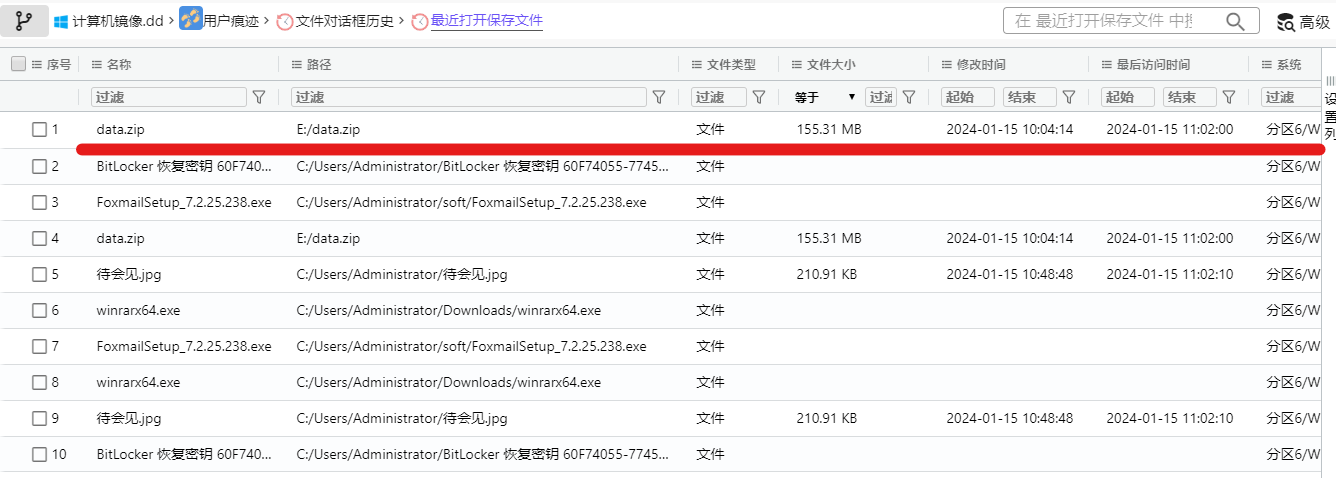Sort by the 文件大小 column header
Screen dimensions: 1336x478
point(831,65)
